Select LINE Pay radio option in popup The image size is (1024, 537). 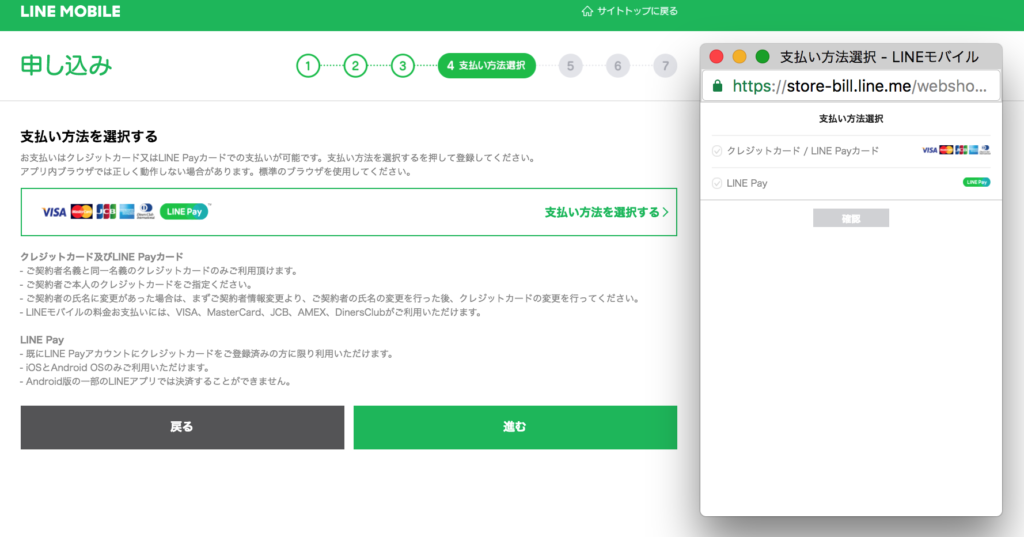(717, 184)
